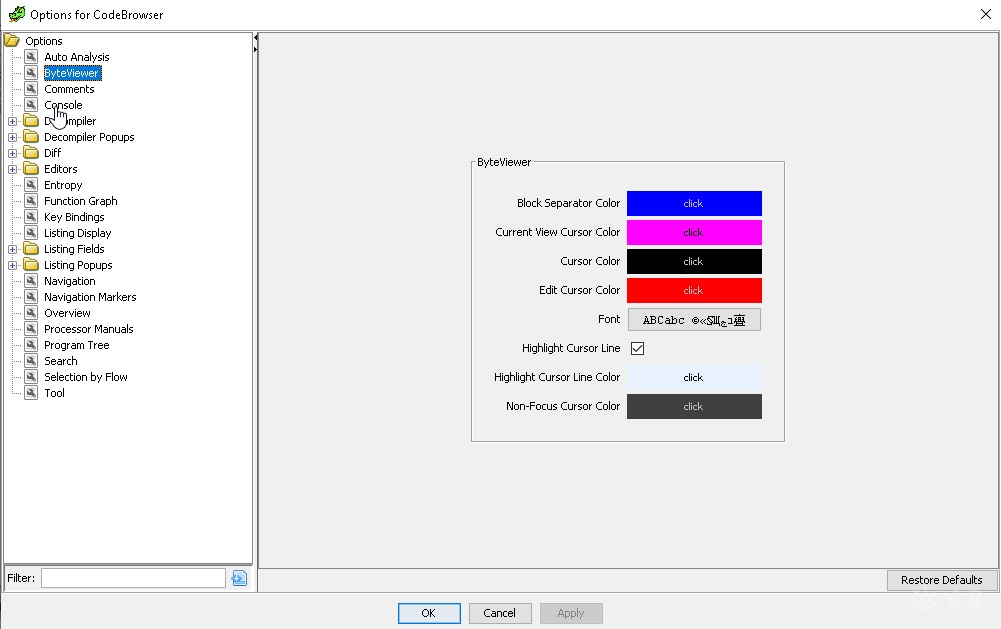Viewport: 1001px width, 629px height.
Task: Change the Edit Cursor Color red swatch
Action: pyautogui.click(x=694, y=290)
